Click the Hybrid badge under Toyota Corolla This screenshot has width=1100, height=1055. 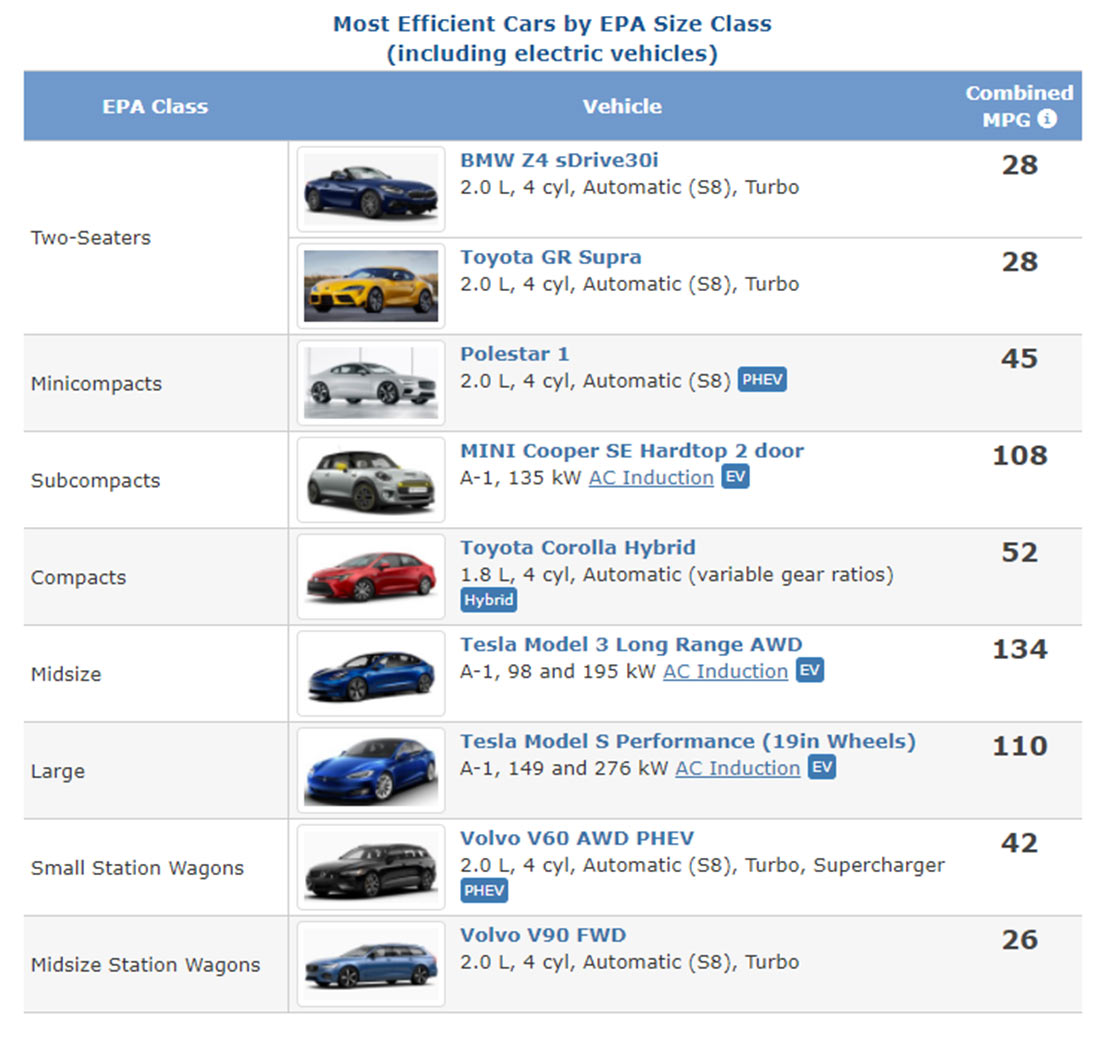click(x=488, y=600)
